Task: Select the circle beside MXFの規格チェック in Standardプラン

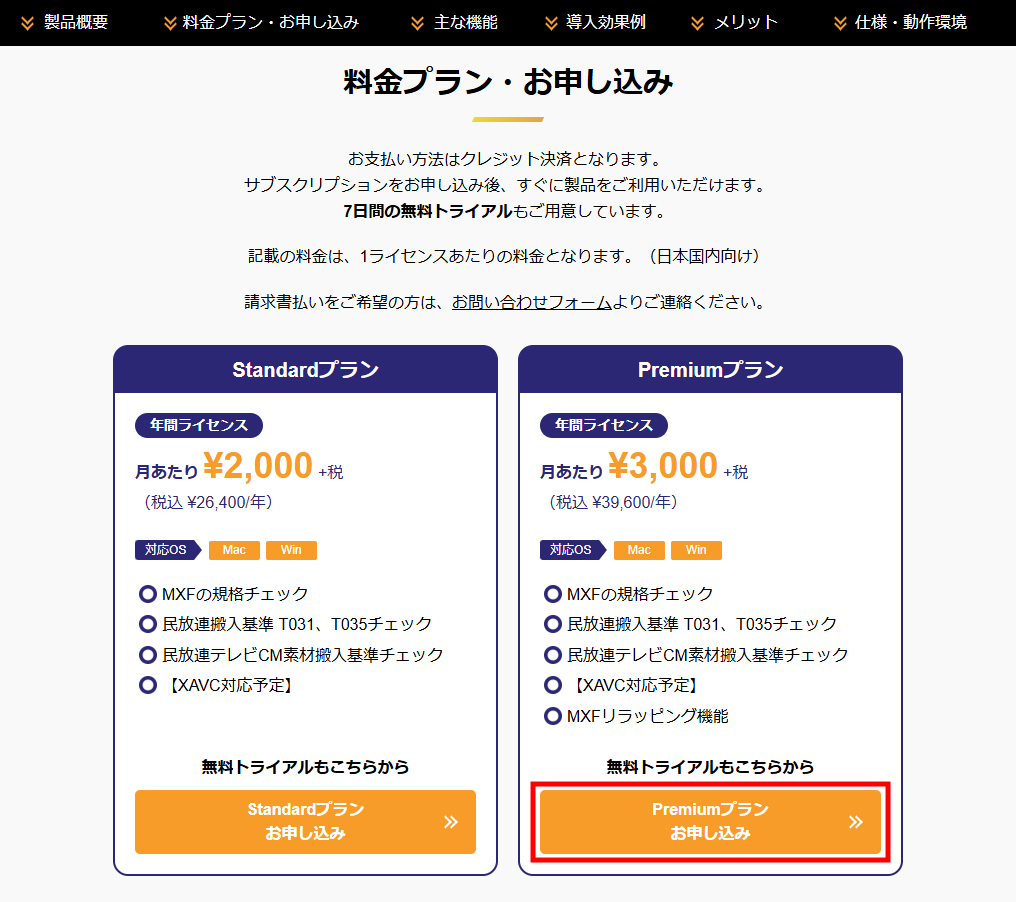Action: click(x=148, y=593)
